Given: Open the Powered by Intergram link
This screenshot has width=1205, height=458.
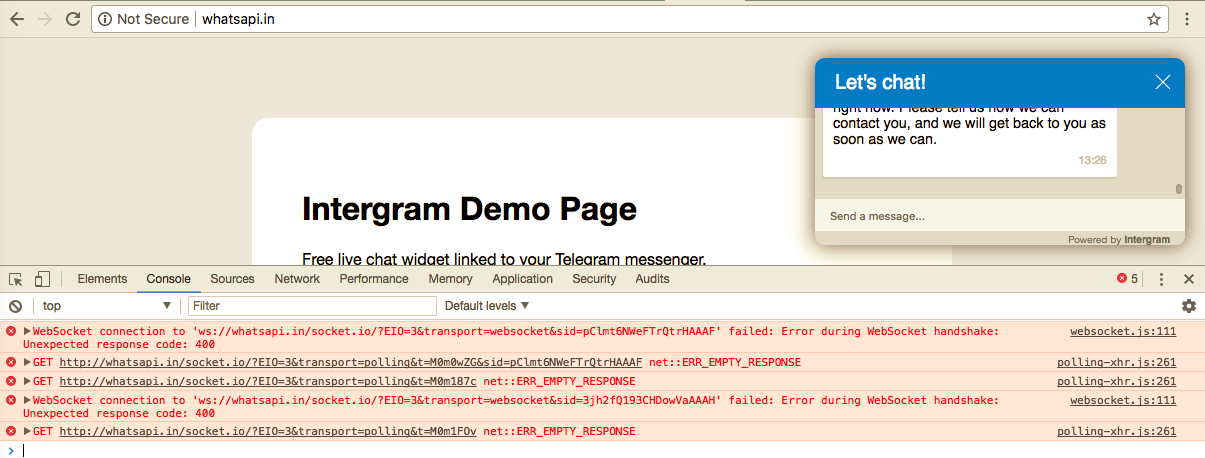Looking at the screenshot, I should (x=1119, y=239).
